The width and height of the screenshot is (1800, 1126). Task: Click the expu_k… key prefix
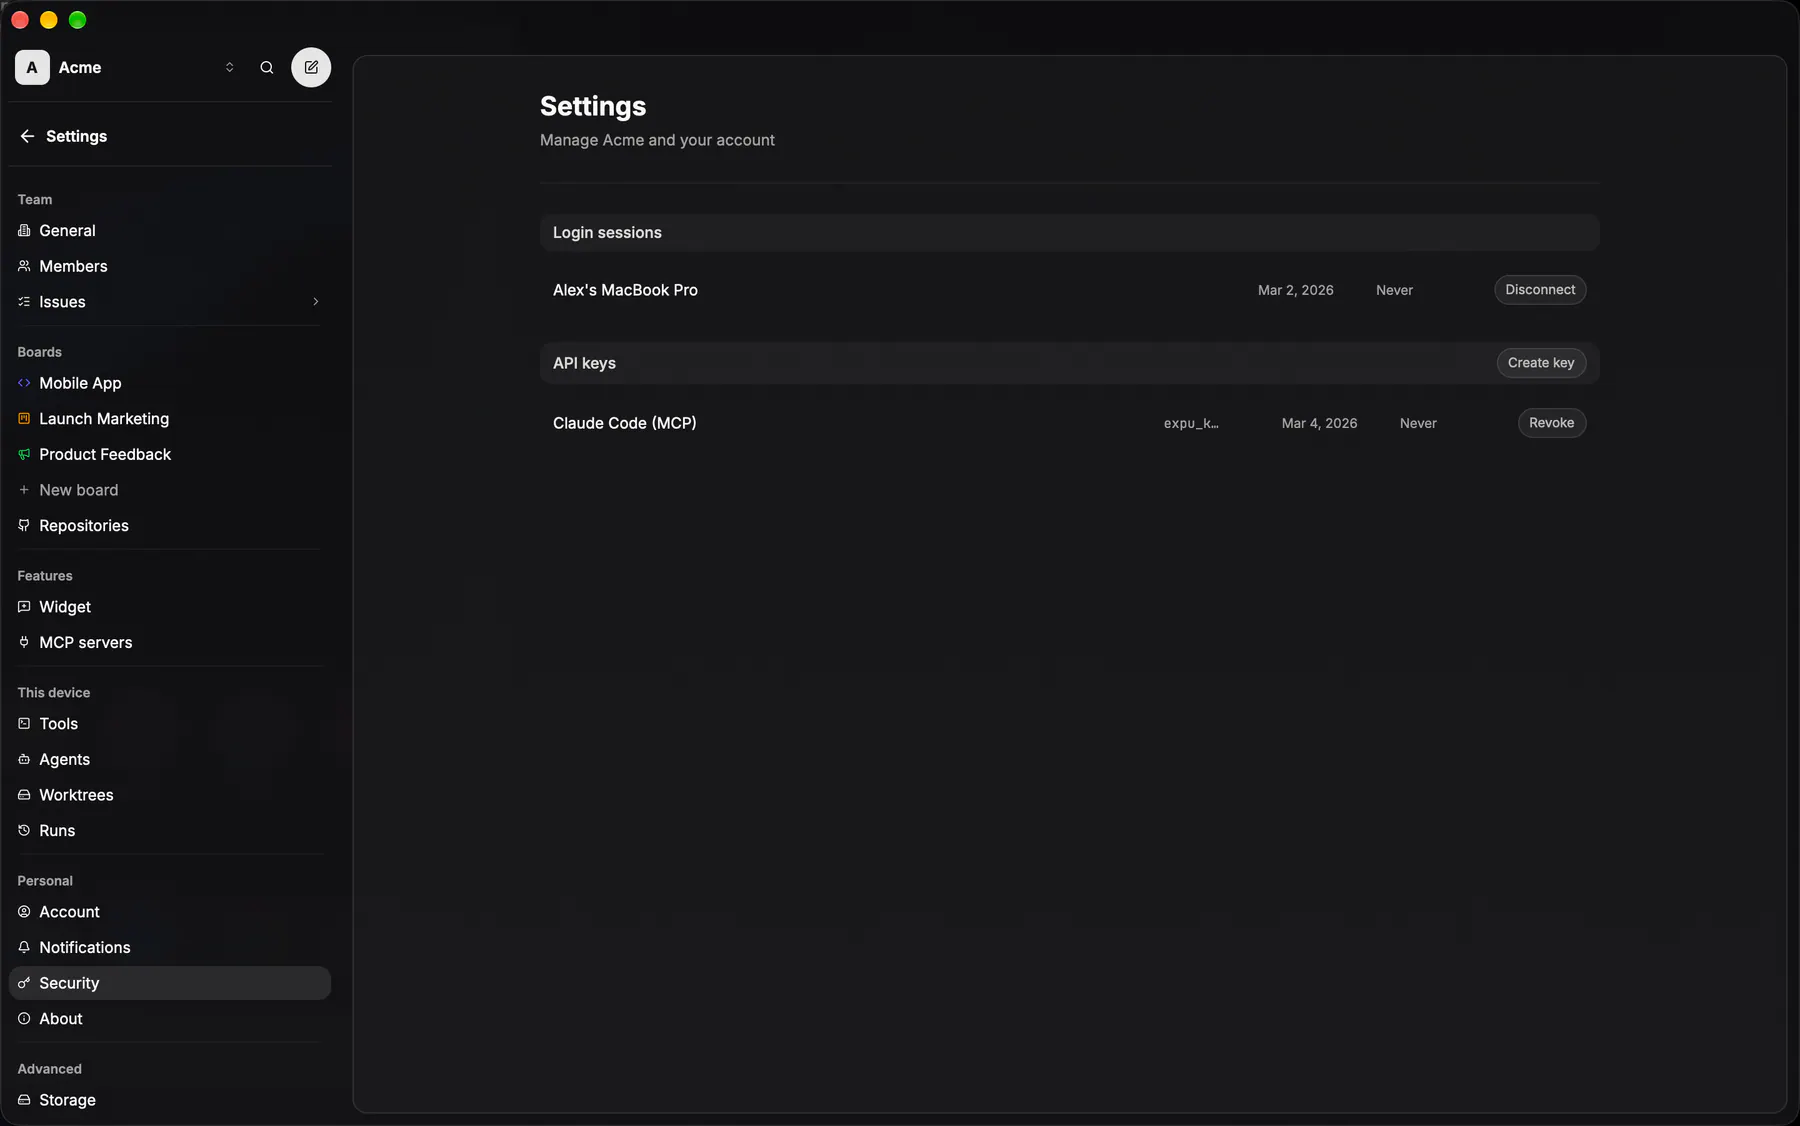tap(1191, 424)
